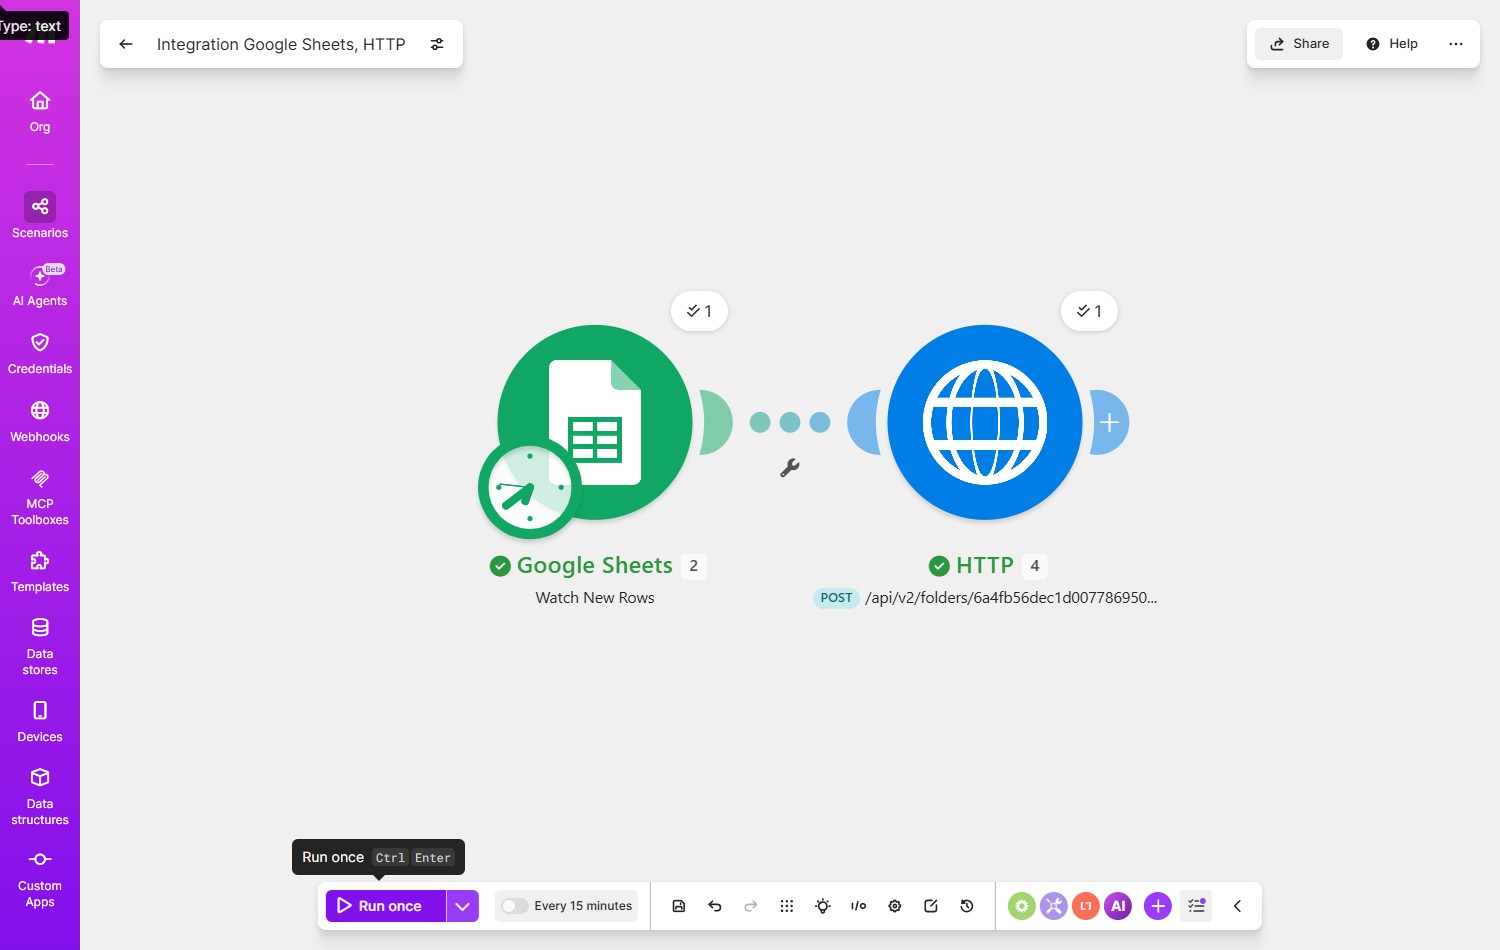The width and height of the screenshot is (1500, 950).
Task: Browse the Templates section
Action: click(x=40, y=571)
